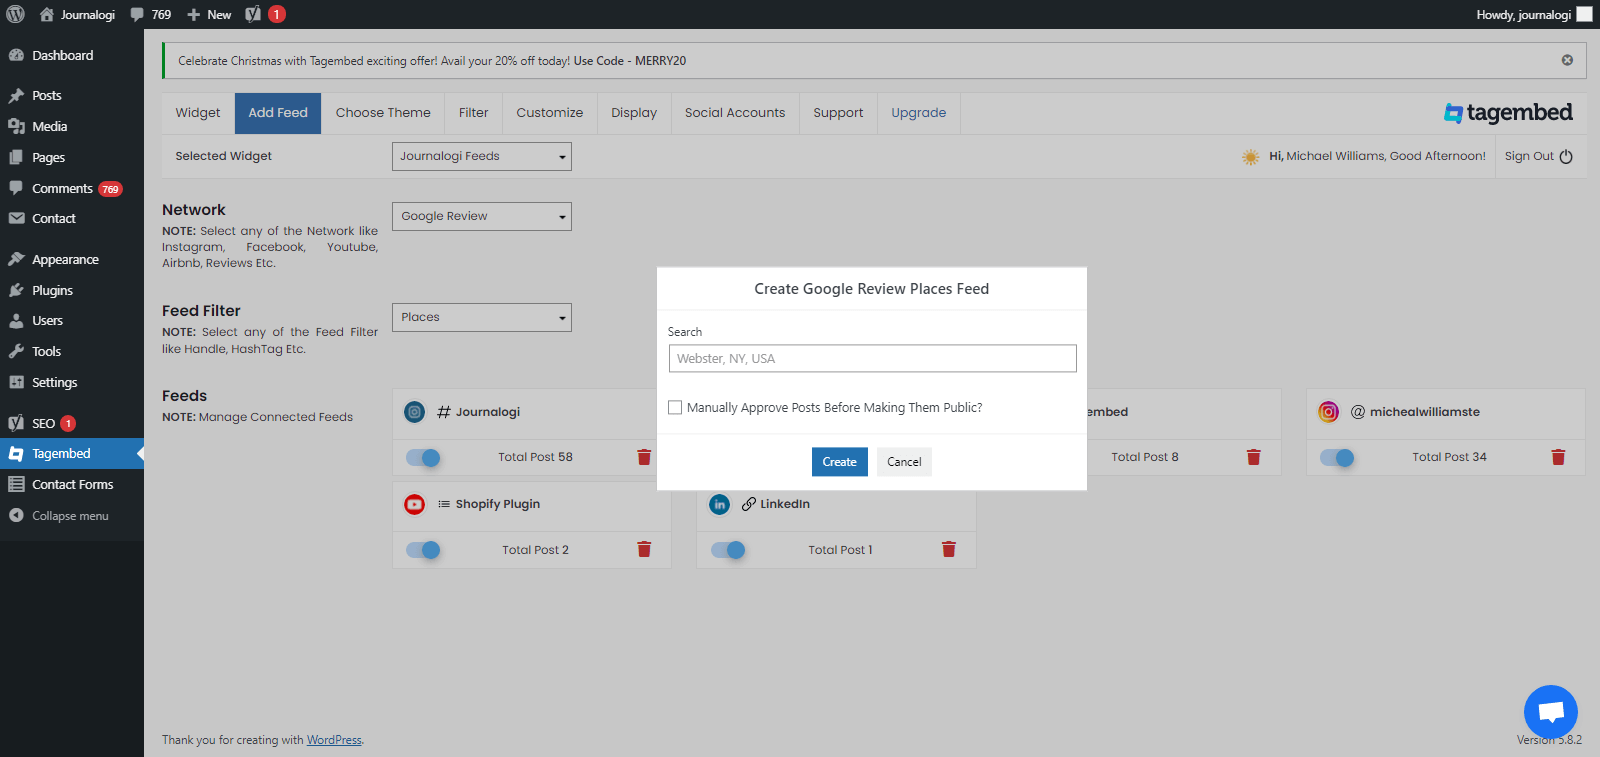Switch to the Add Feed tab

pyautogui.click(x=278, y=113)
